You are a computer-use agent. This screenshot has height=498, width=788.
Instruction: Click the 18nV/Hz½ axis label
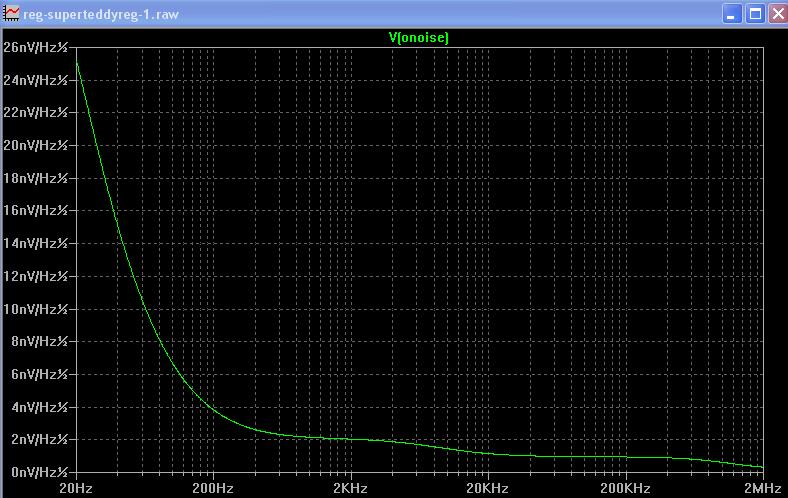point(35,178)
